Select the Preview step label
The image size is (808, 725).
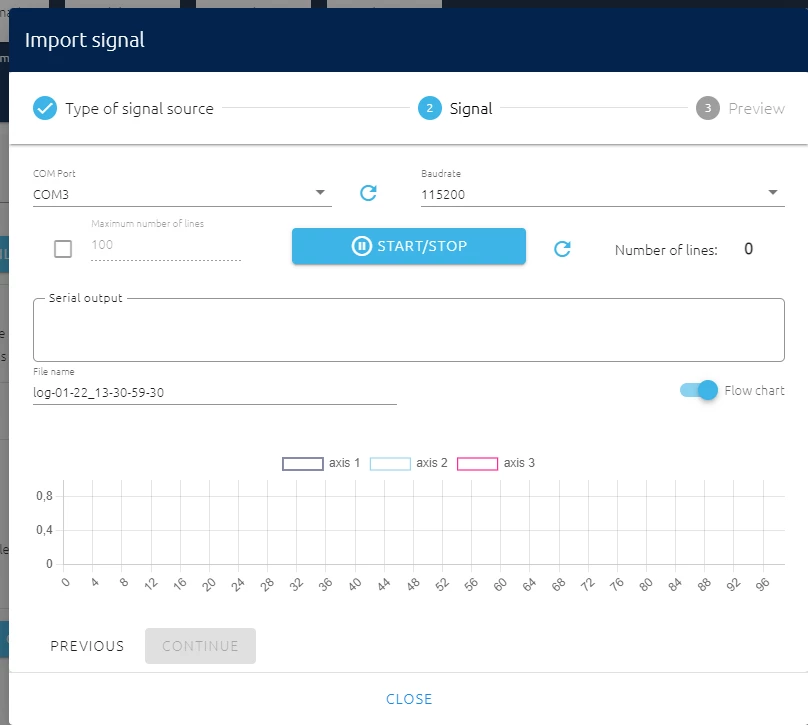click(x=756, y=108)
